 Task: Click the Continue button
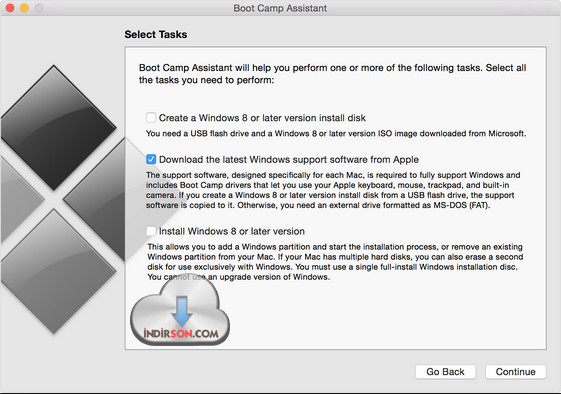coord(515,372)
